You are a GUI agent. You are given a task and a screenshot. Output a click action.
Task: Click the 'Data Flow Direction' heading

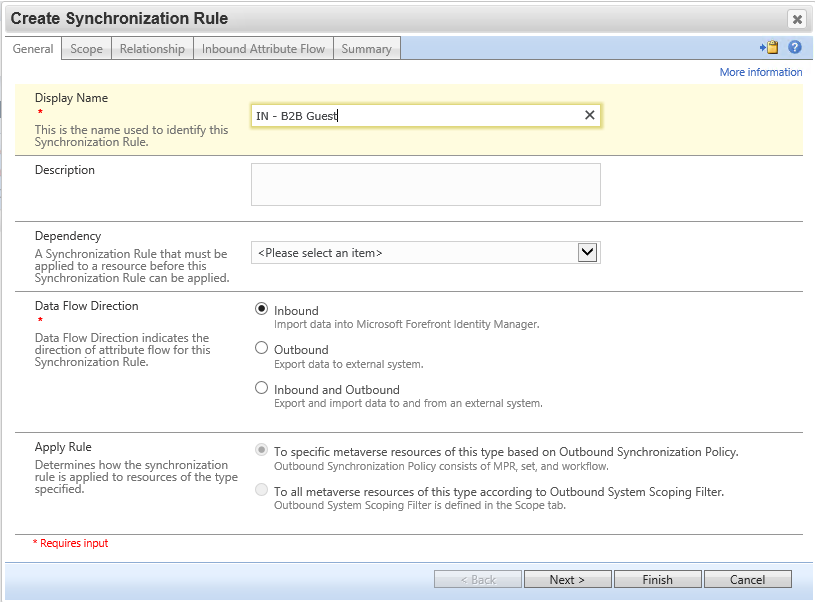tap(87, 306)
